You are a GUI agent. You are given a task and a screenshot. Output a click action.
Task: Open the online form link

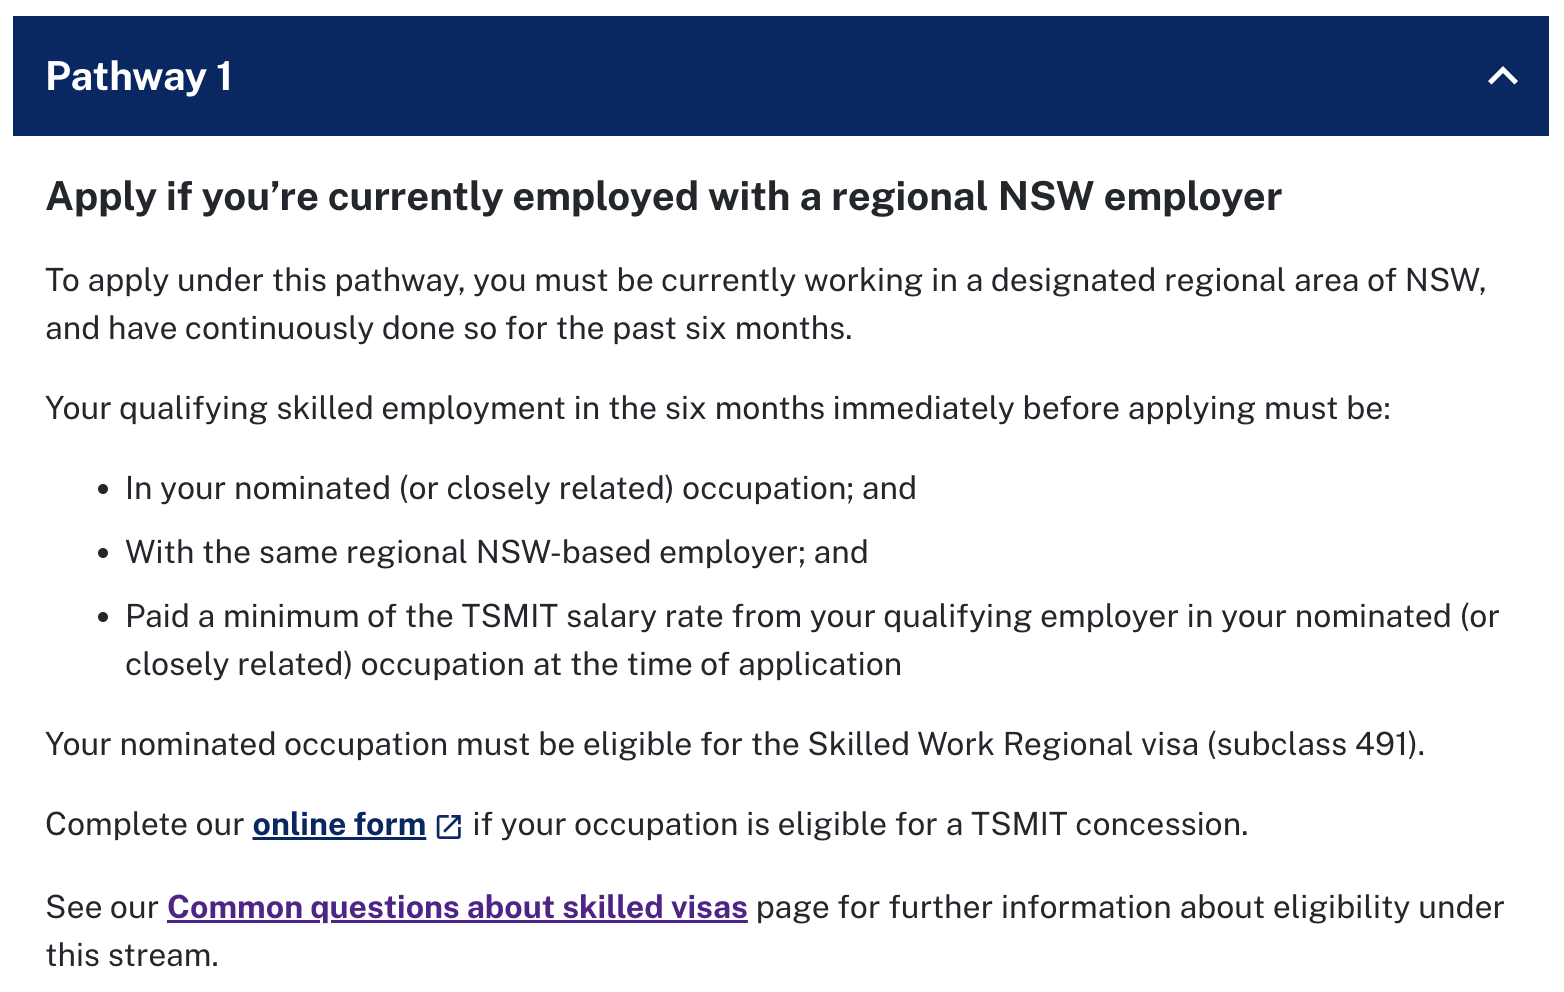click(339, 824)
